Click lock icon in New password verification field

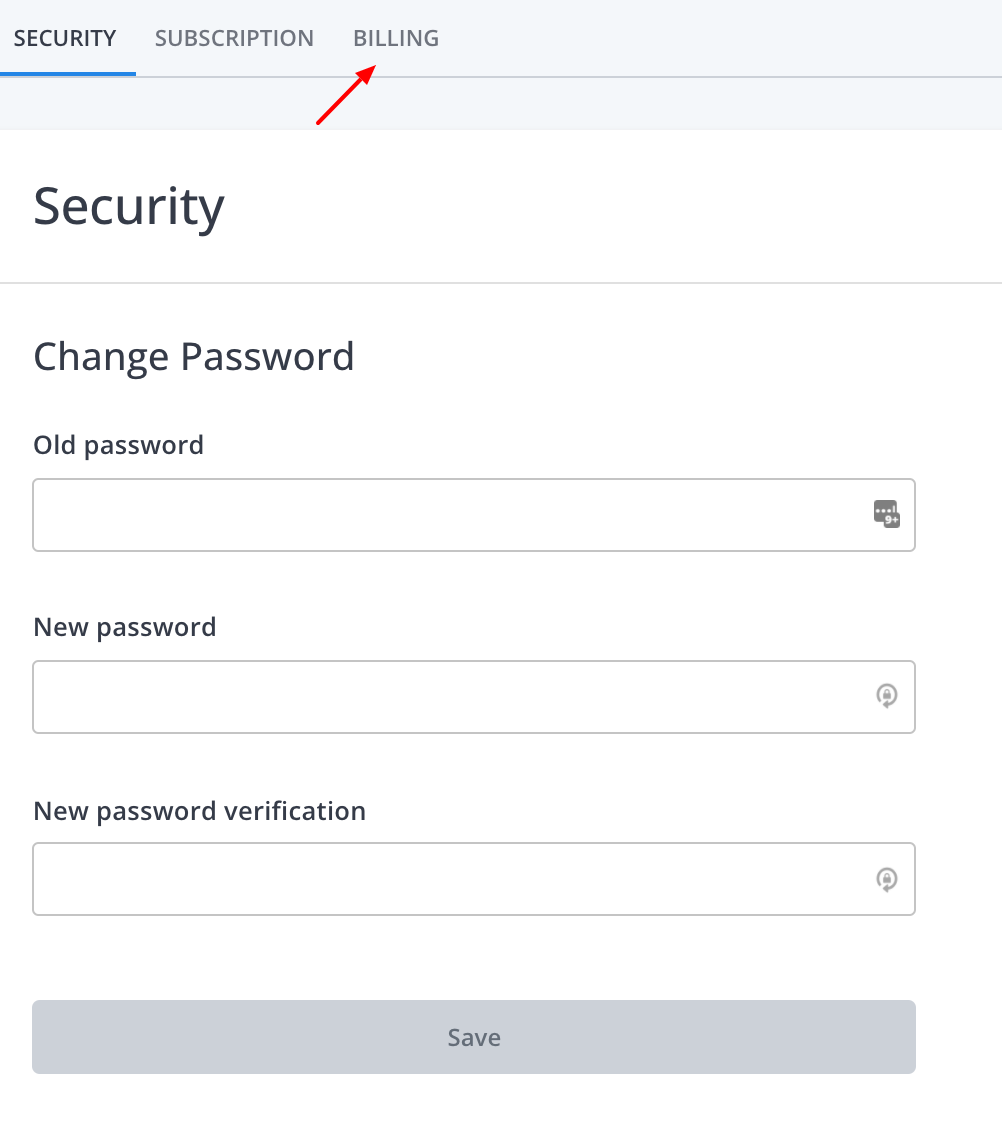click(x=887, y=879)
